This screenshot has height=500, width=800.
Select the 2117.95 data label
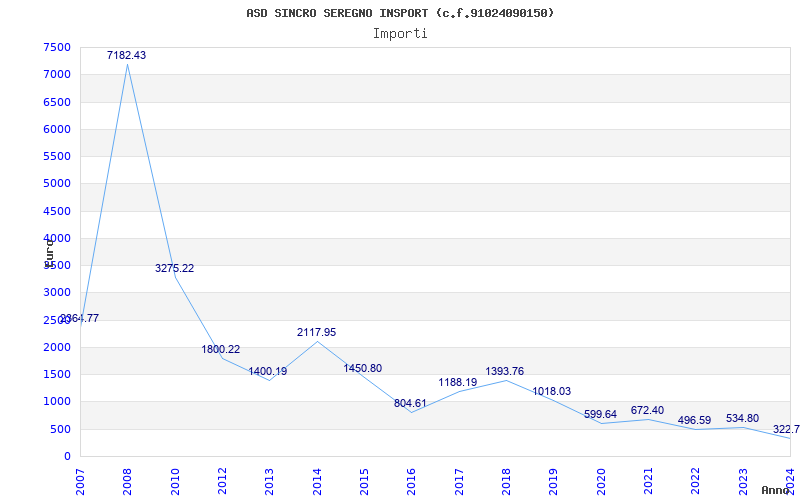pos(317,332)
